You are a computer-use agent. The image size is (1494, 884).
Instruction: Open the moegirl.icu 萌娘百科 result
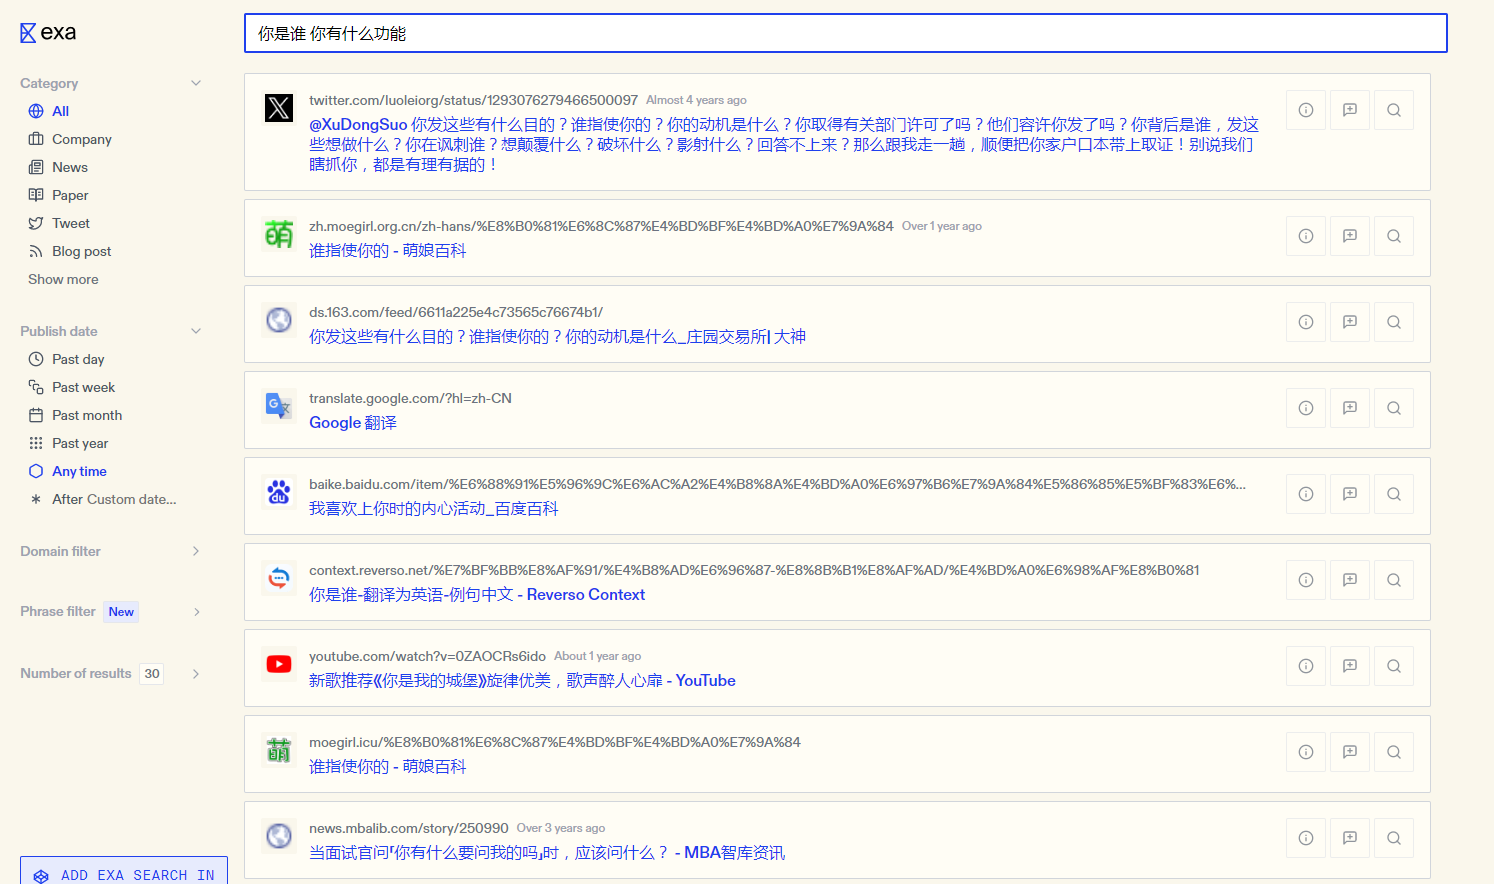point(387,766)
